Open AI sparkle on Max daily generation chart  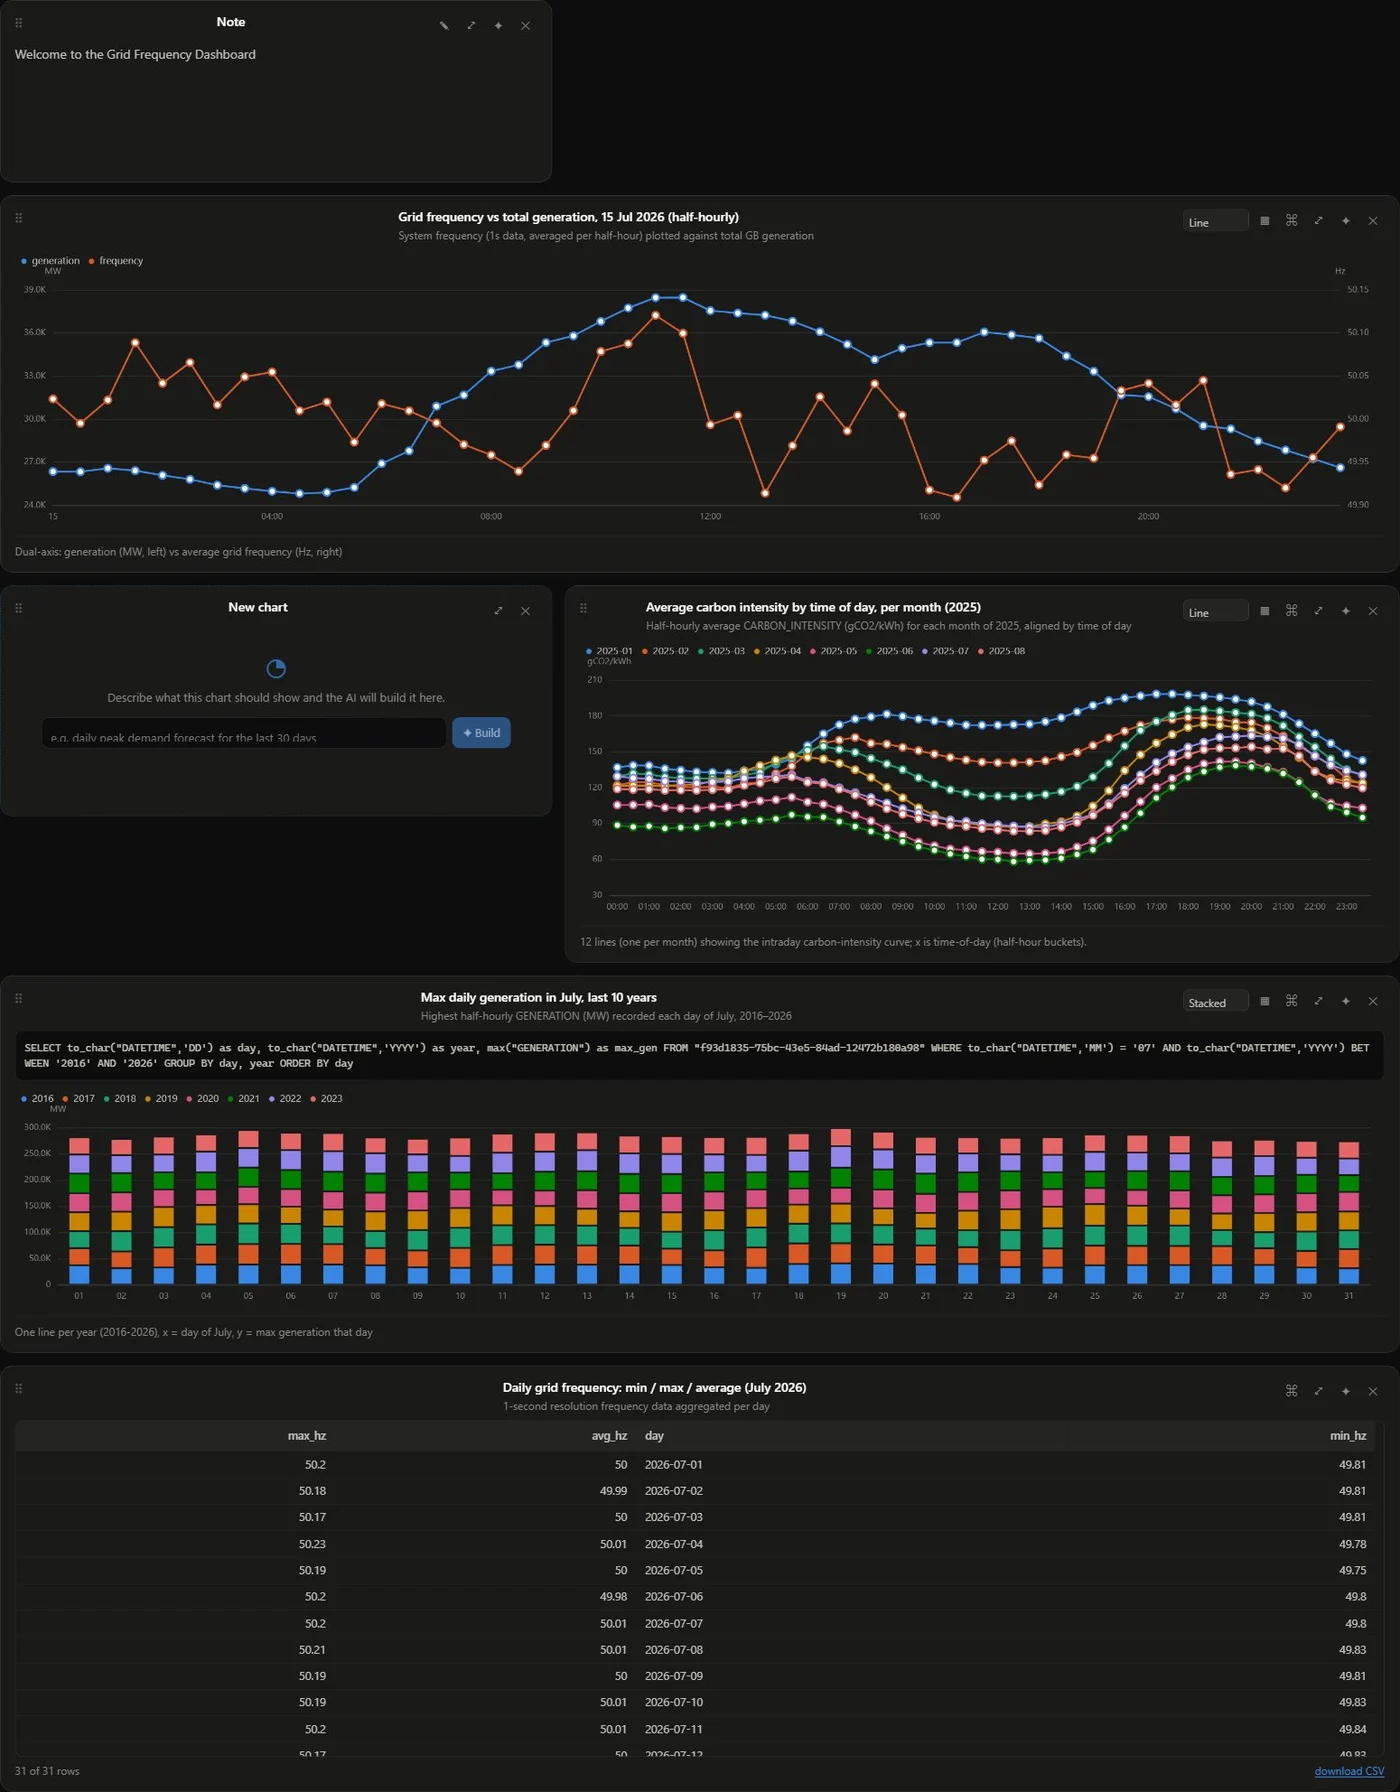point(1346,1001)
